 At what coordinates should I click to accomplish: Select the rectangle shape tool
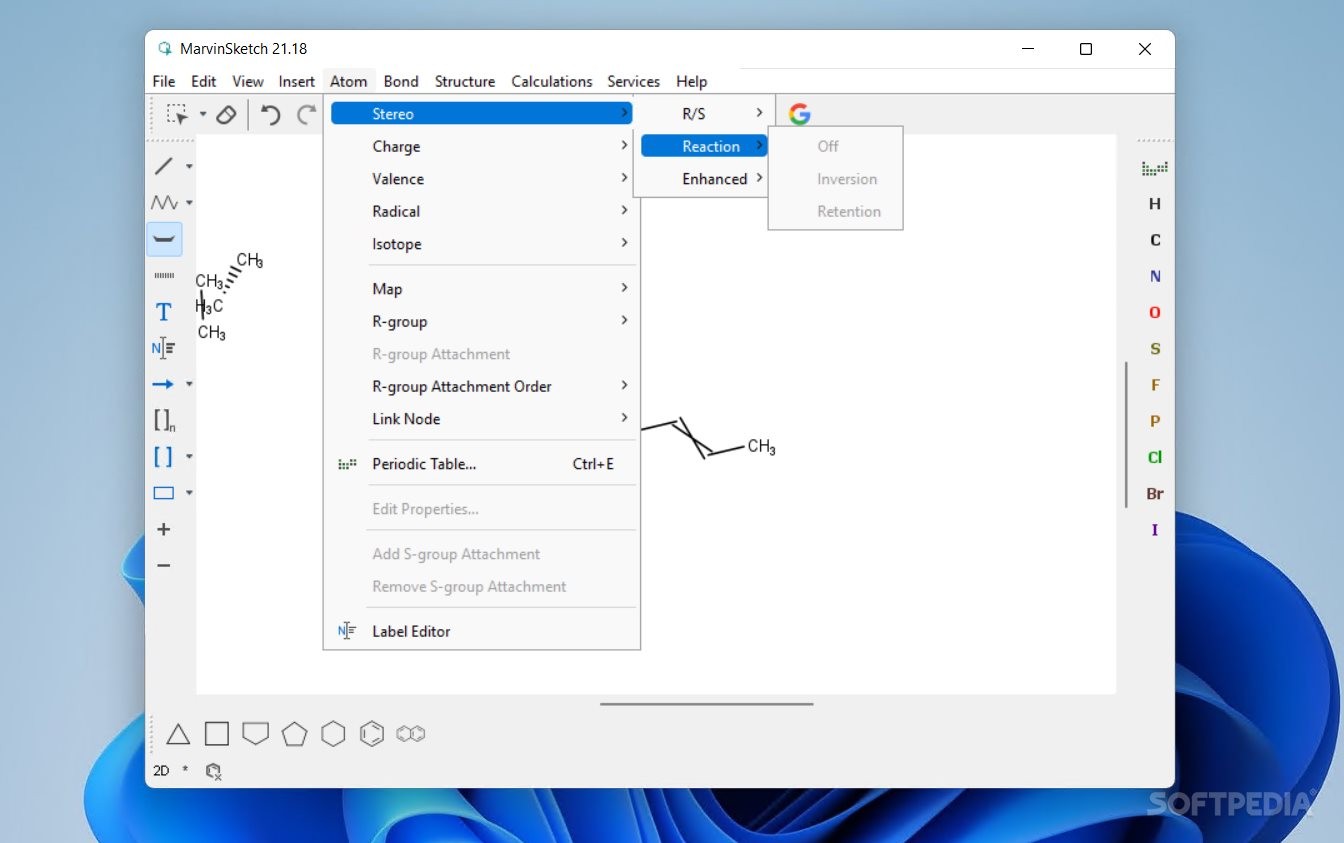click(x=163, y=493)
